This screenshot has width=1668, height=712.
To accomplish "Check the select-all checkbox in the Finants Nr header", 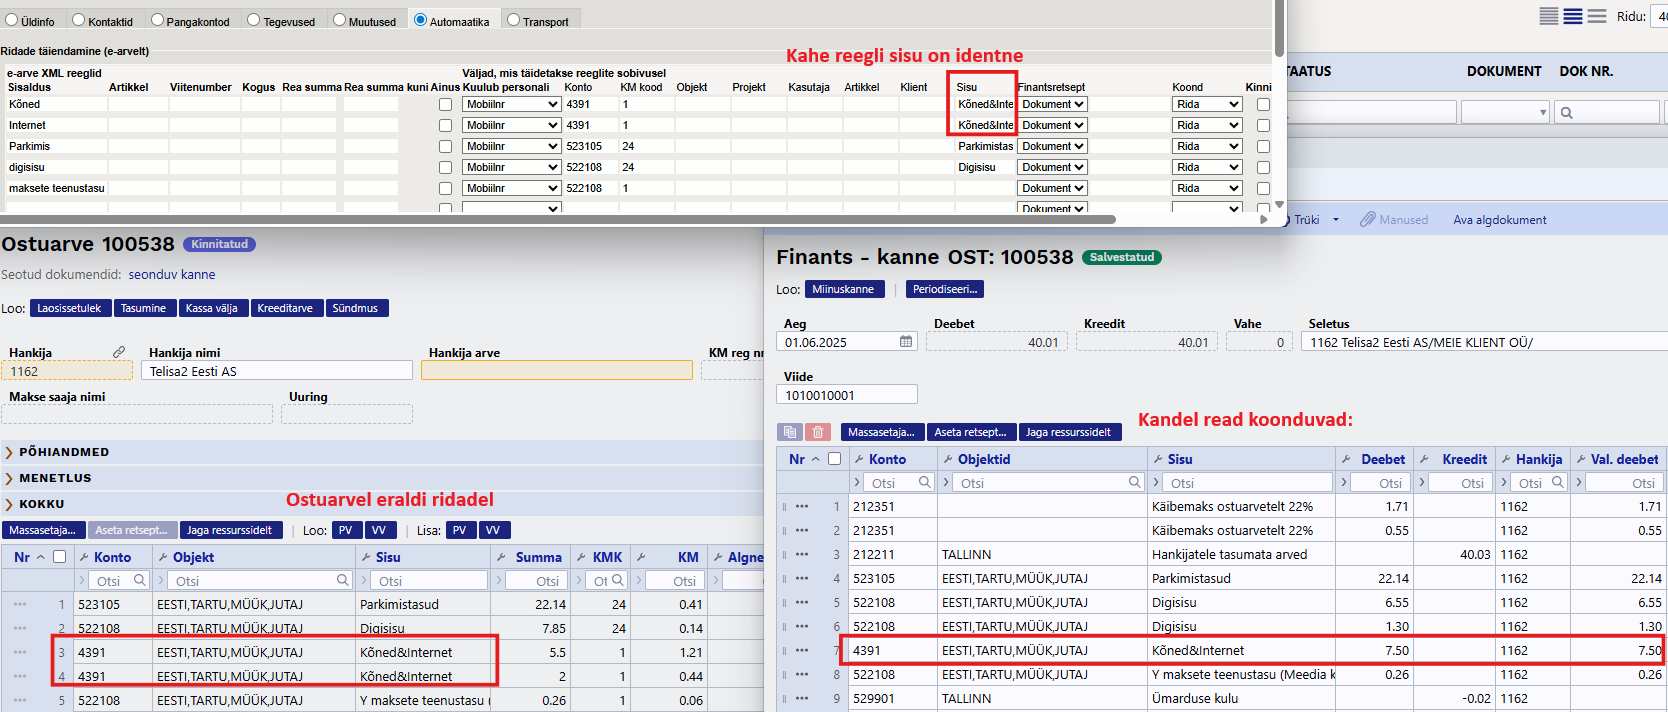I will tap(834, 459).
